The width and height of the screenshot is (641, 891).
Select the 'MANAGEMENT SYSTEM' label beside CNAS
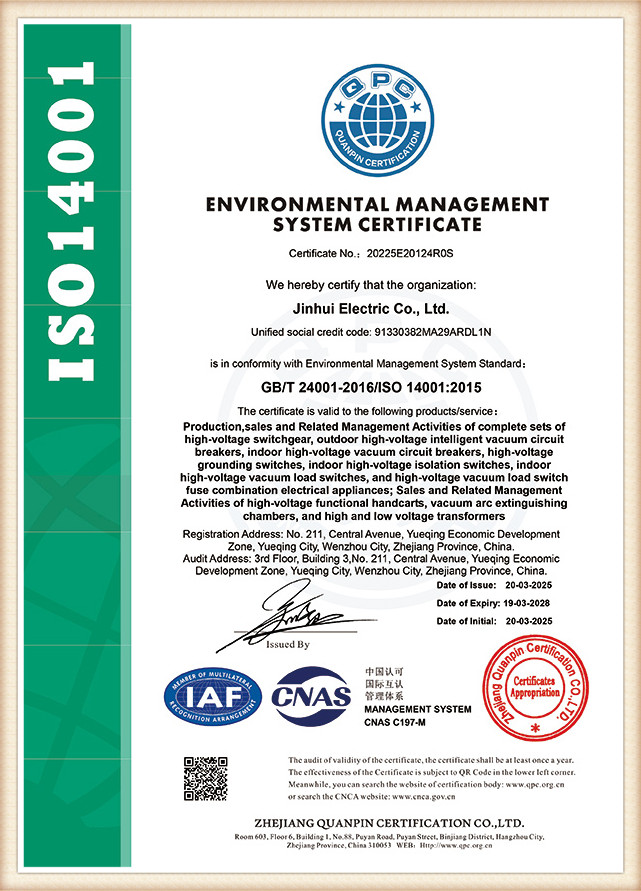[x=418, y=709]
